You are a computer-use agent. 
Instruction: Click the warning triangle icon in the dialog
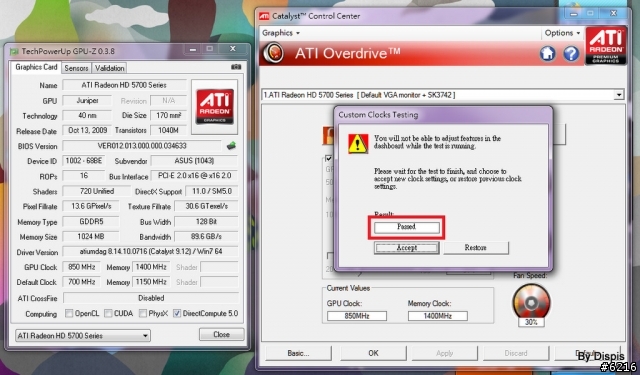click(358, 143)
